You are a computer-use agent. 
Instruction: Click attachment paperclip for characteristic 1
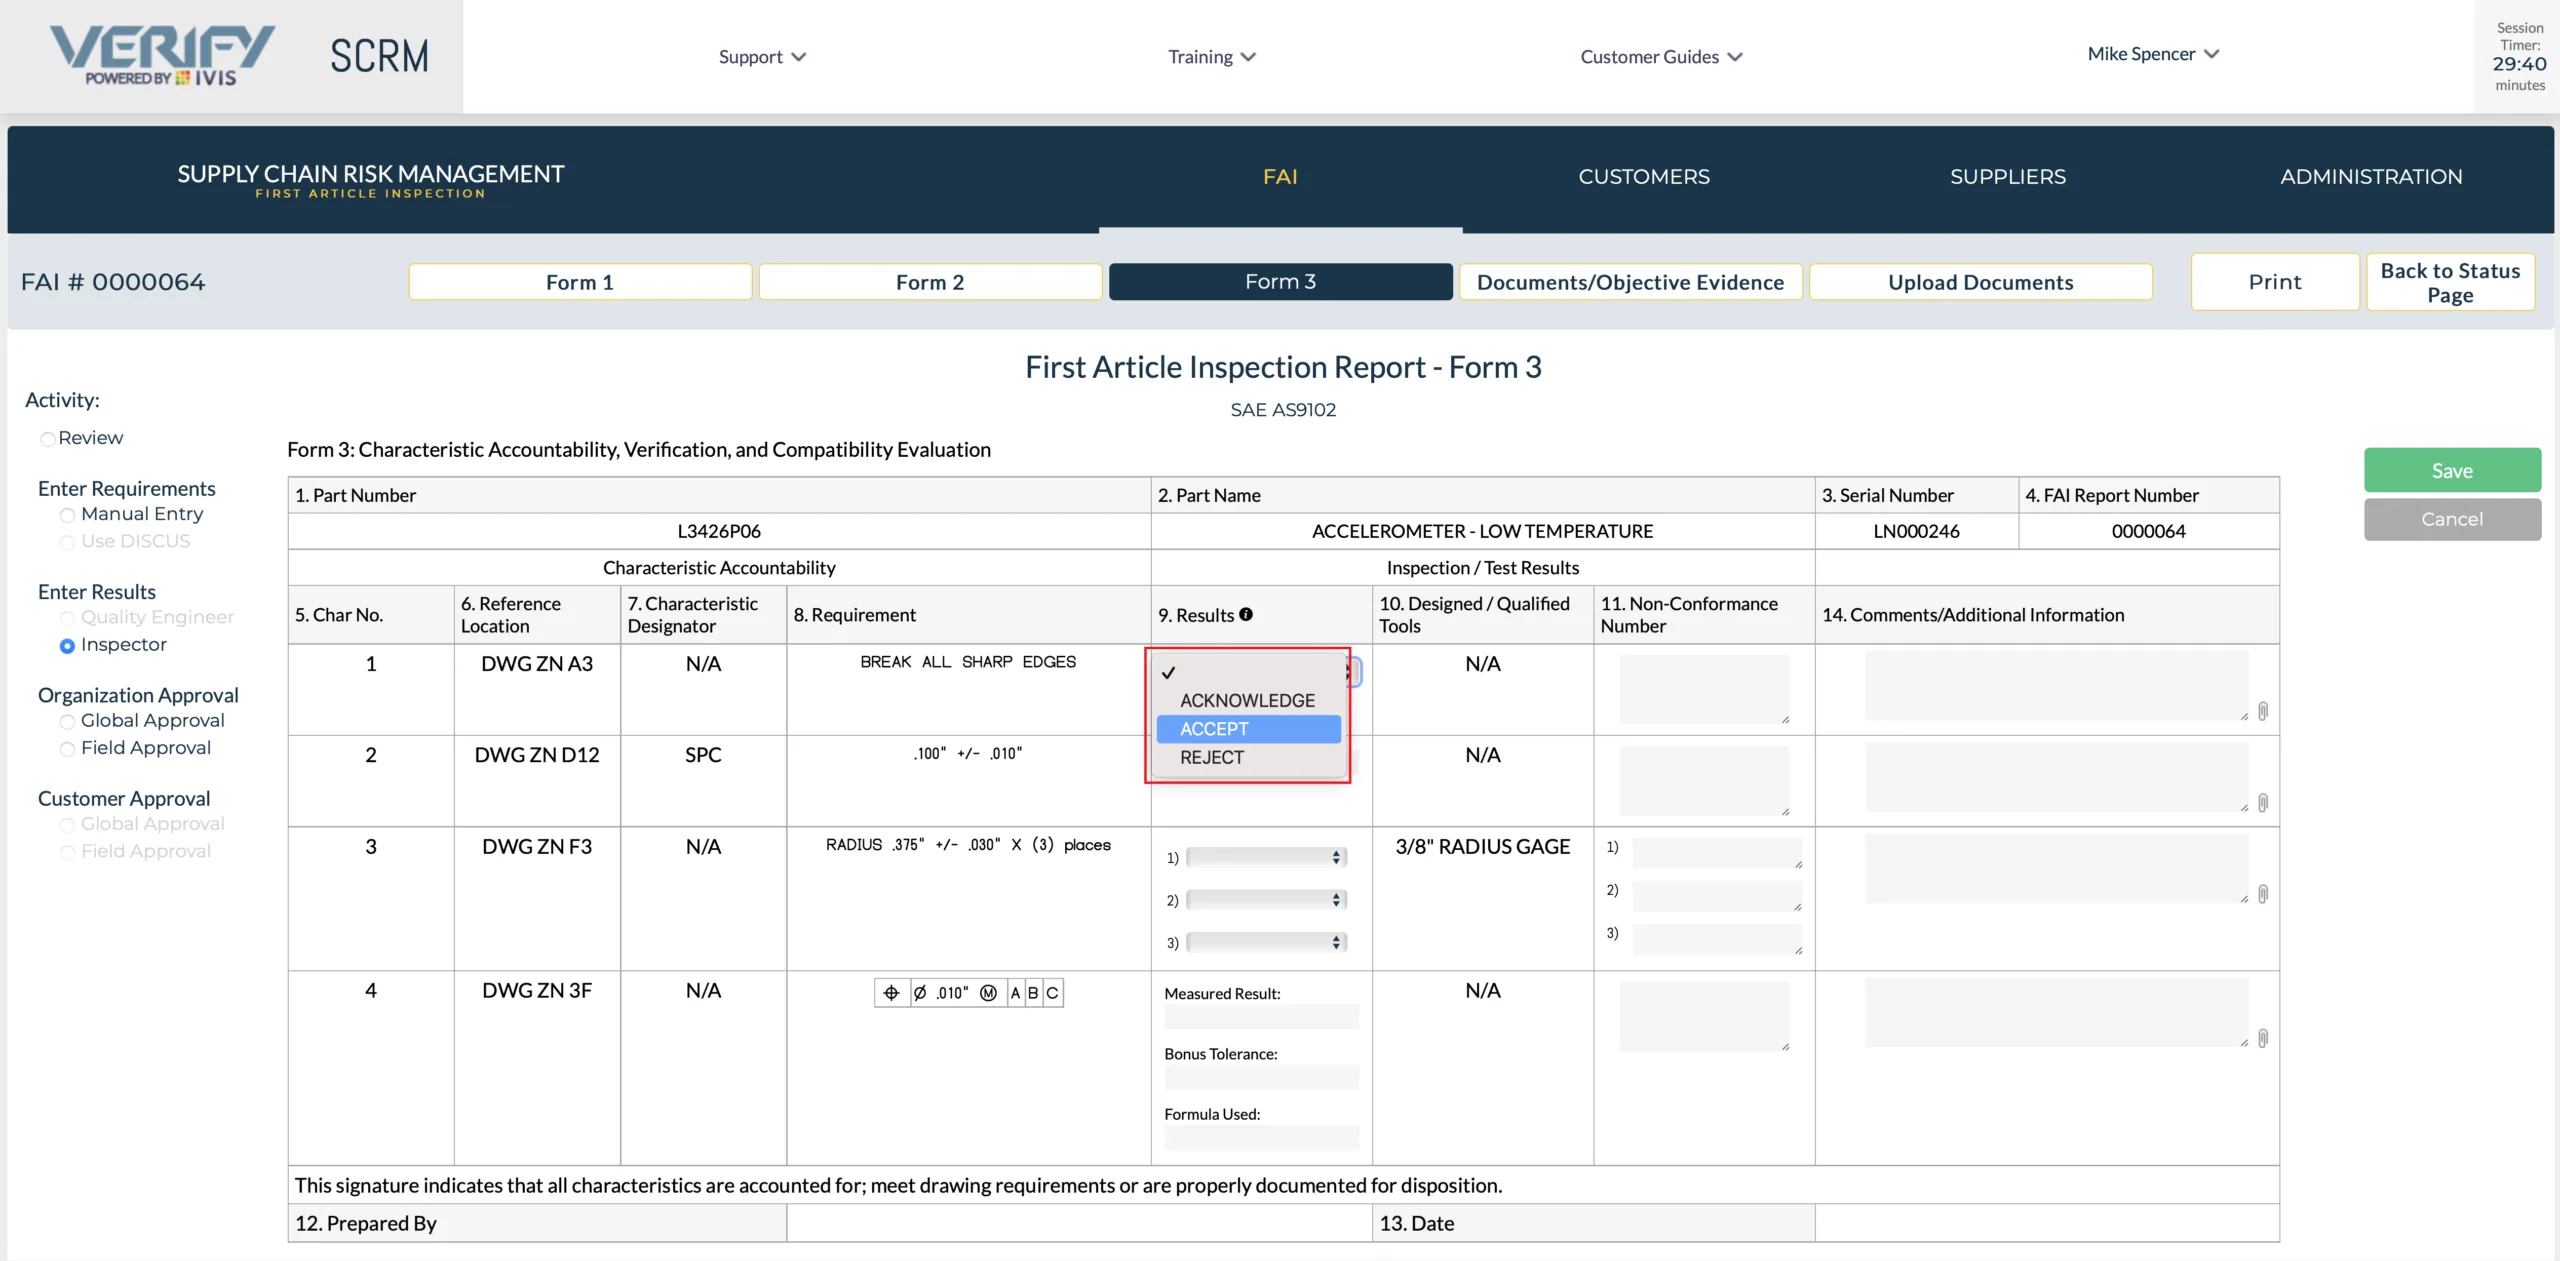[x=2263, y=711]
